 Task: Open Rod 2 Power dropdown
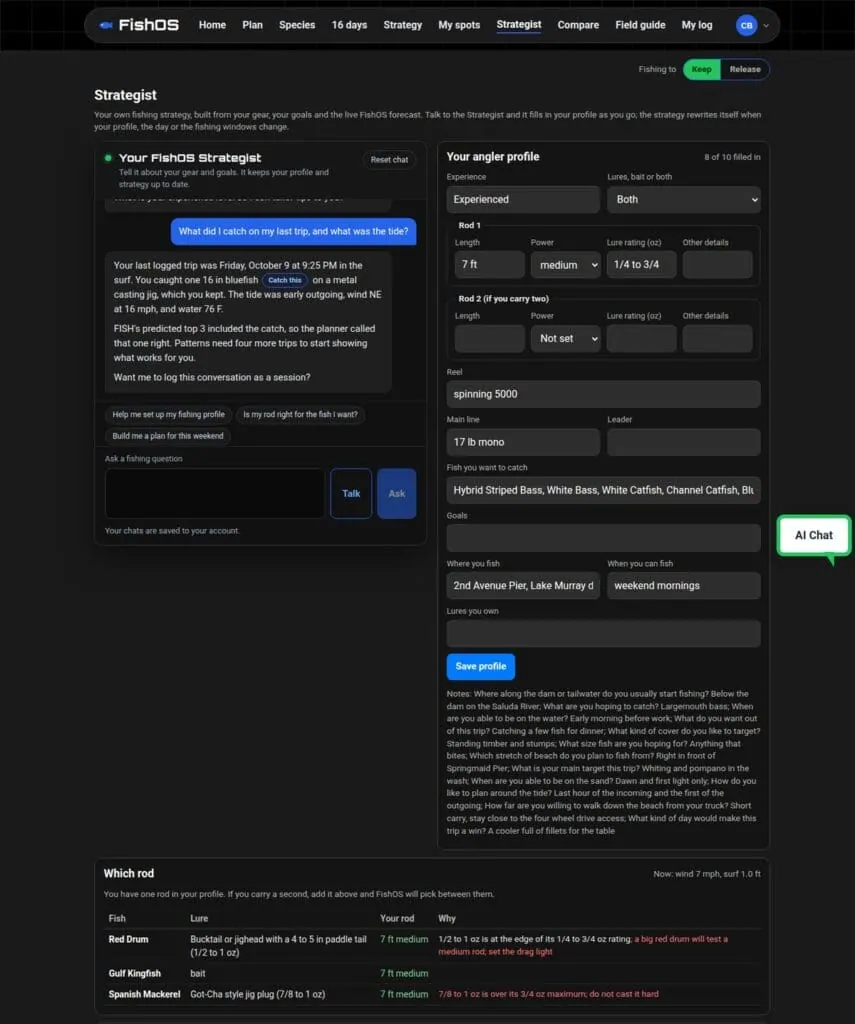pyautogui.click(x=566, y=338)
